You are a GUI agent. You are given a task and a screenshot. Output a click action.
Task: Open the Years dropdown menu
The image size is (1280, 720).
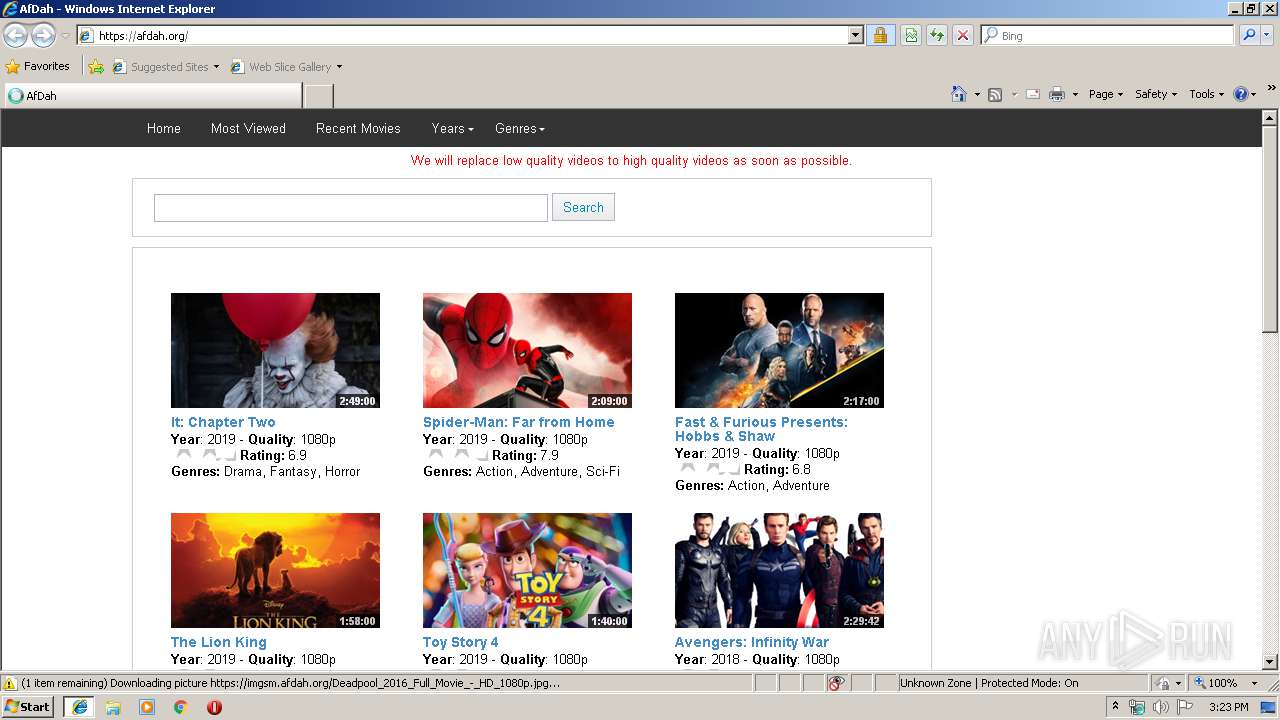pyautogui.click(x=453, y=128)
